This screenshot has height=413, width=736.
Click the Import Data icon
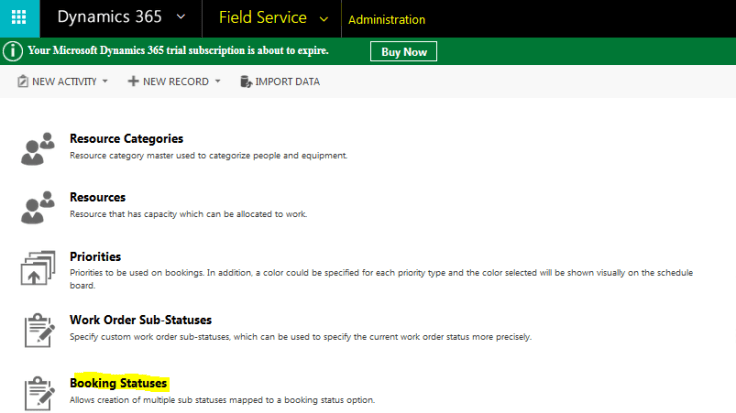click(246, 81)
